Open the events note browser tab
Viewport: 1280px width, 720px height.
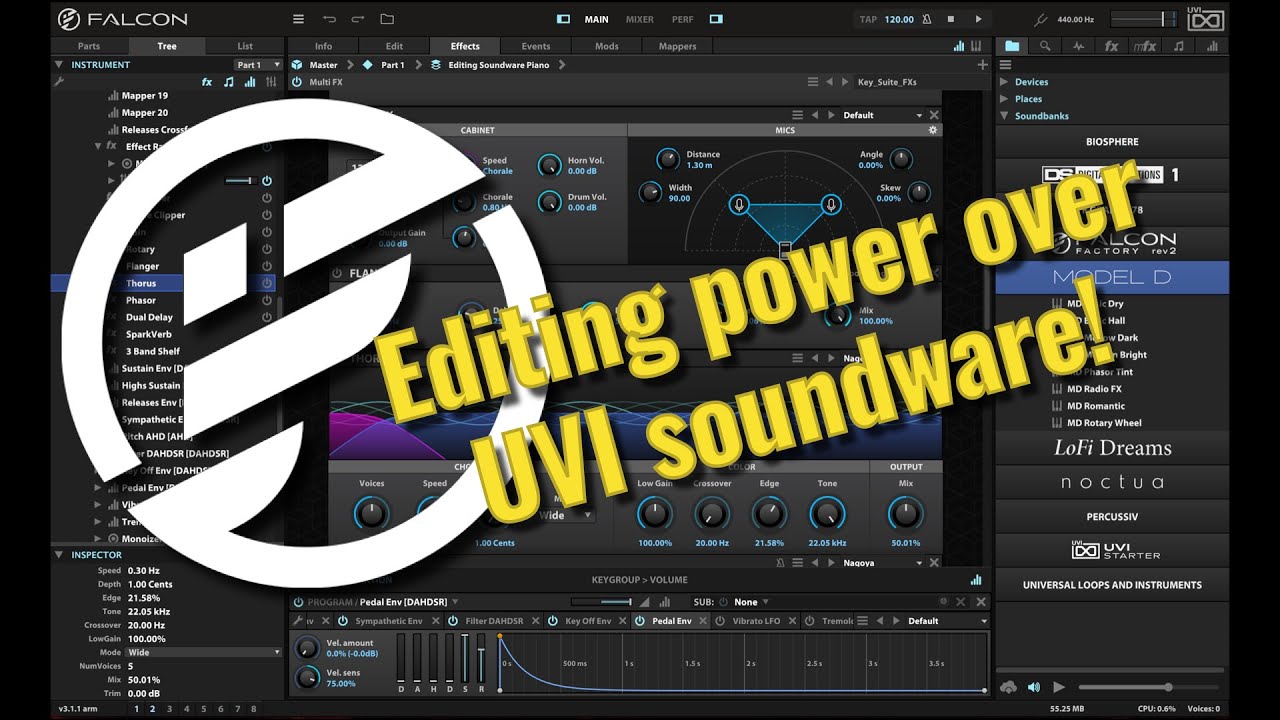(x=1179, y=46)
